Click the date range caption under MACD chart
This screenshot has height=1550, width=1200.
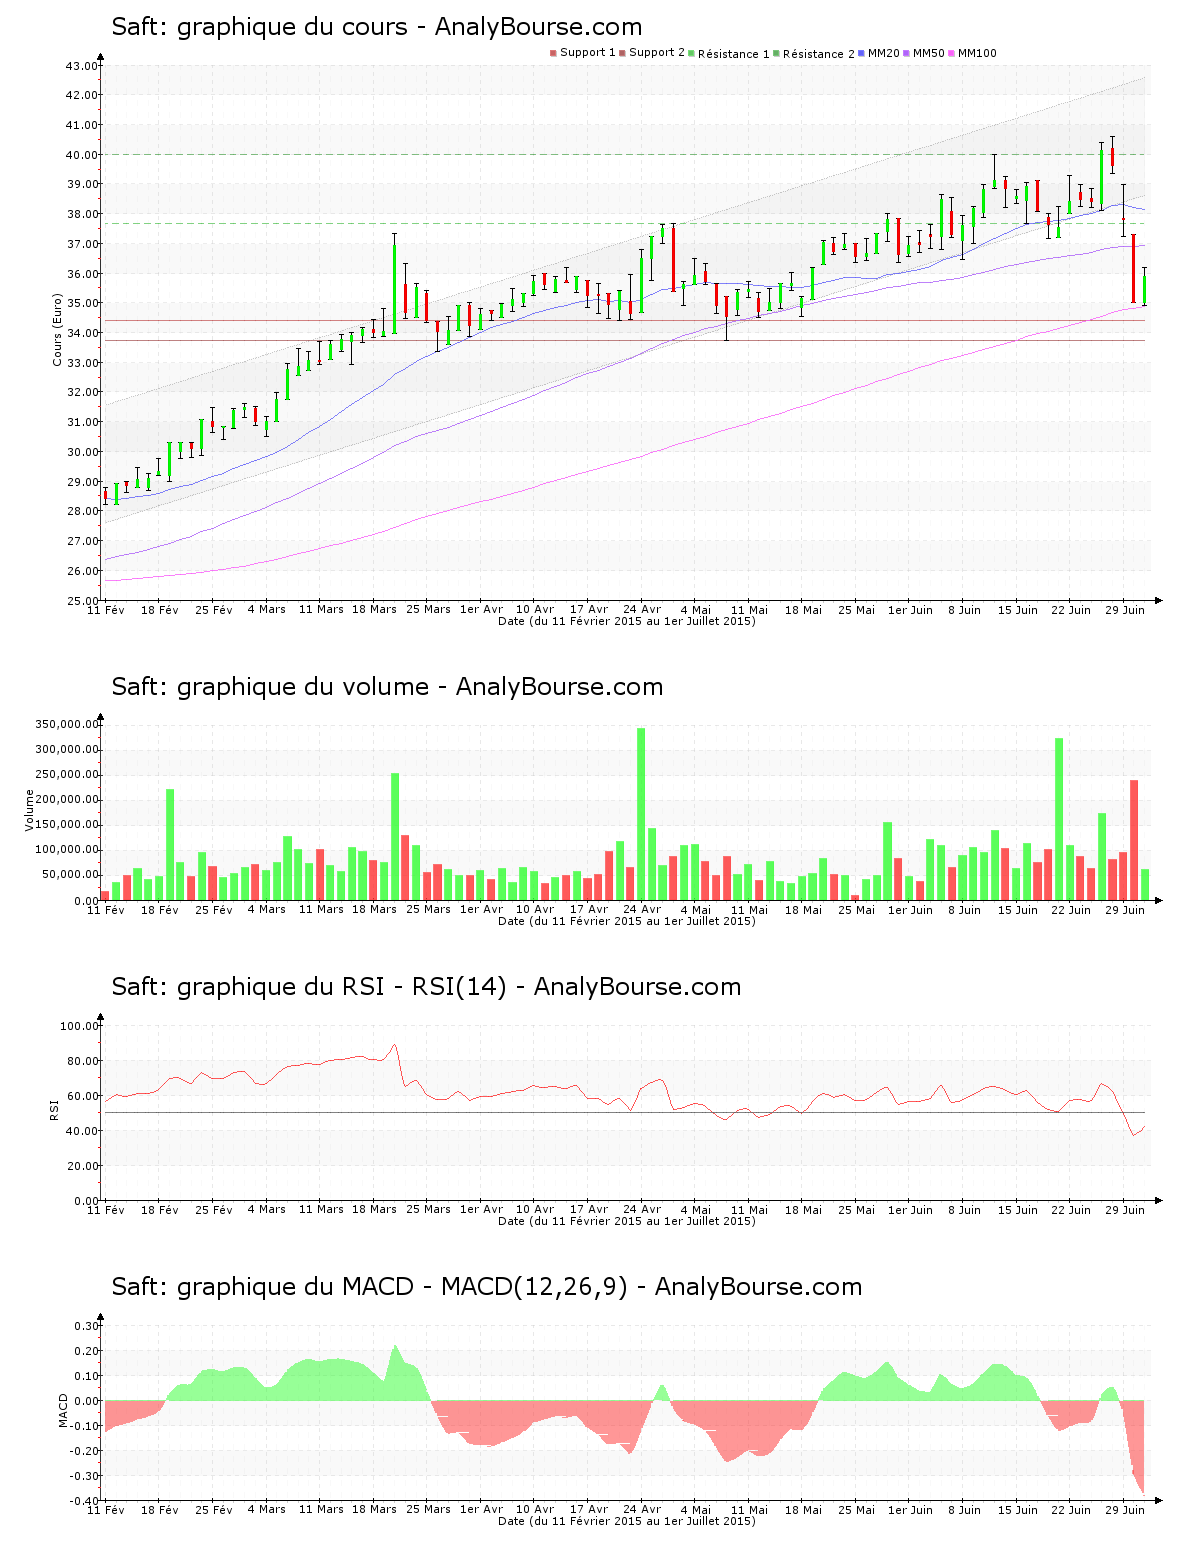tap(627, 1521)
